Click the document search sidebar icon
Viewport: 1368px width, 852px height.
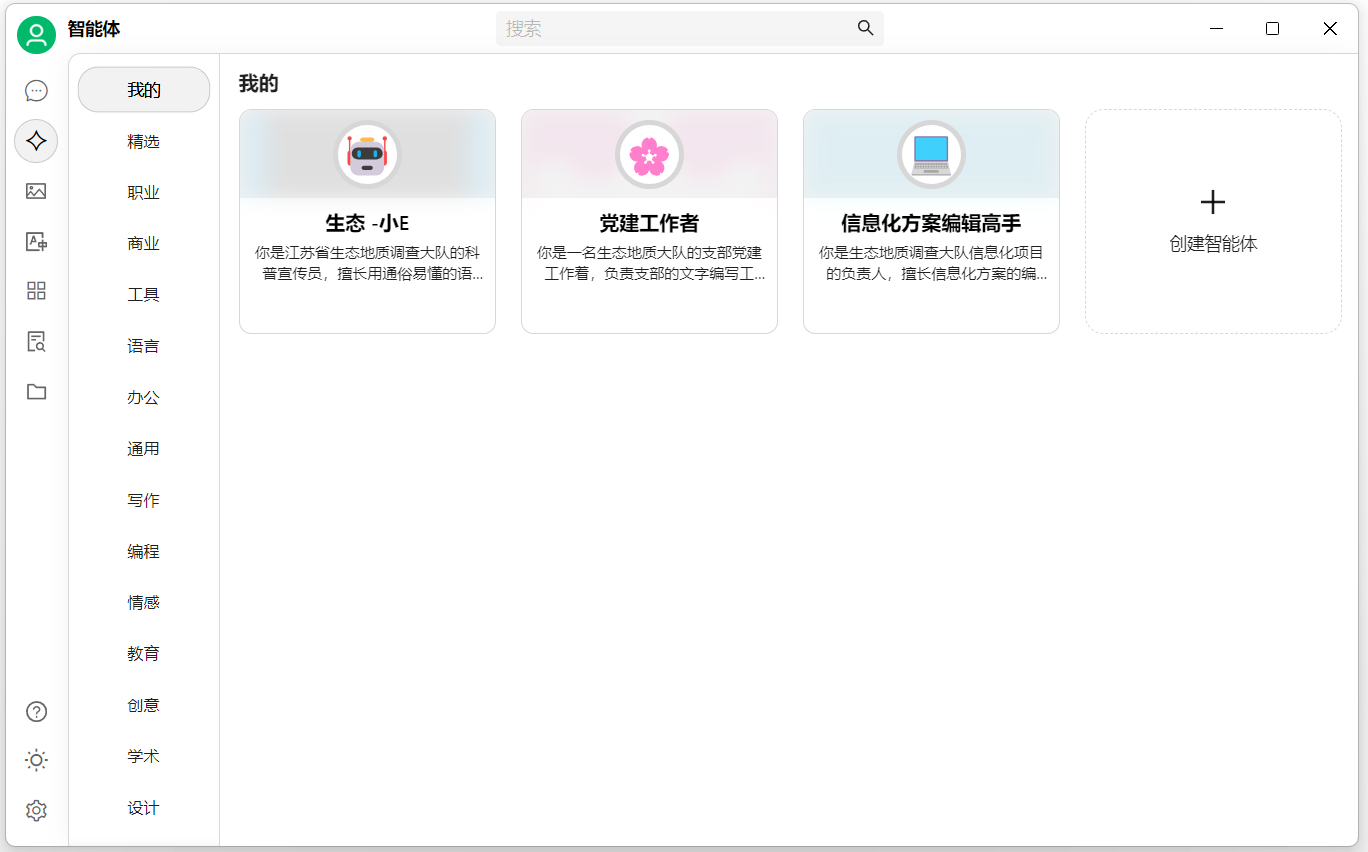coord(36,342)
